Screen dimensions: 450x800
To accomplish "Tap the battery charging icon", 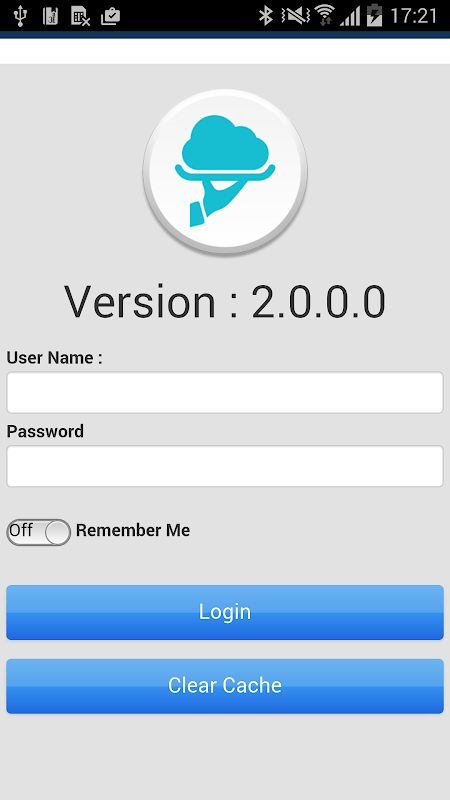I will (374, 15).
